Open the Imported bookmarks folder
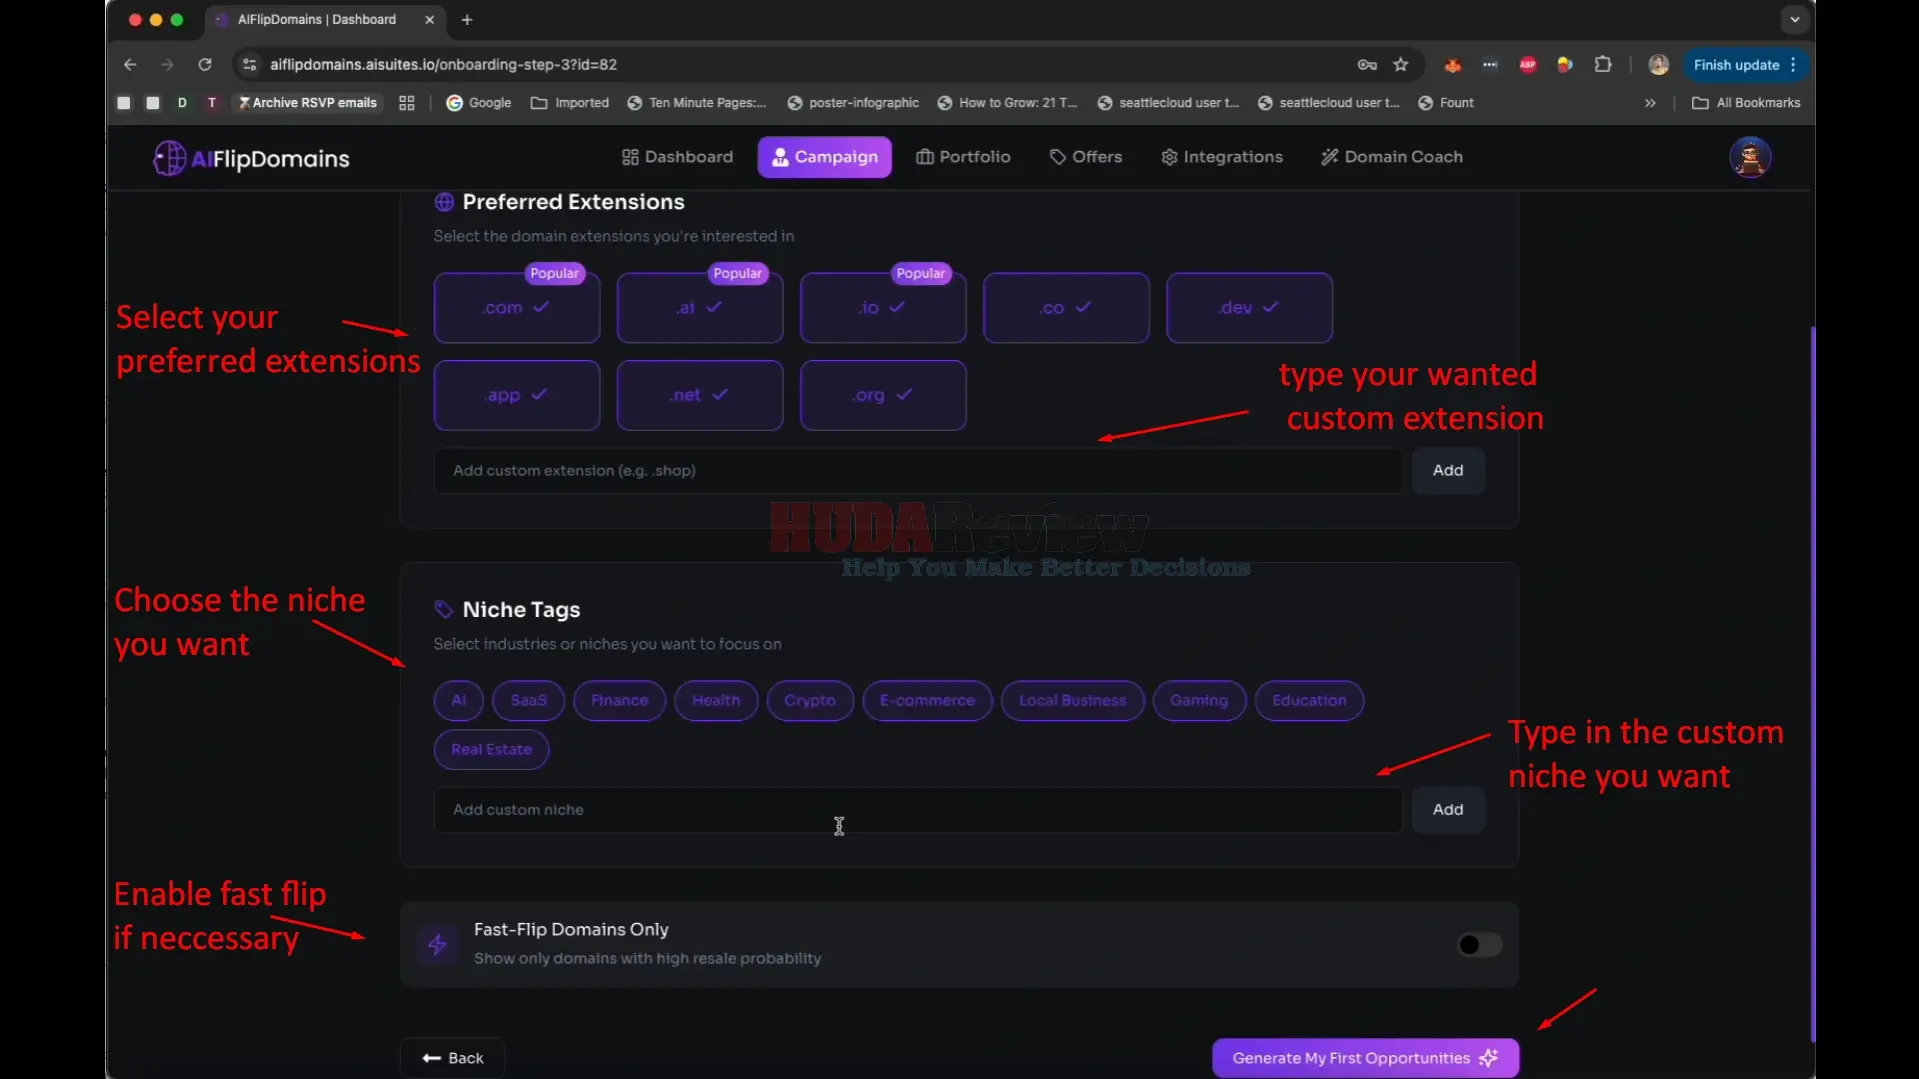The width and height of the screenshot is (1919, 1079). coord(569,103)
